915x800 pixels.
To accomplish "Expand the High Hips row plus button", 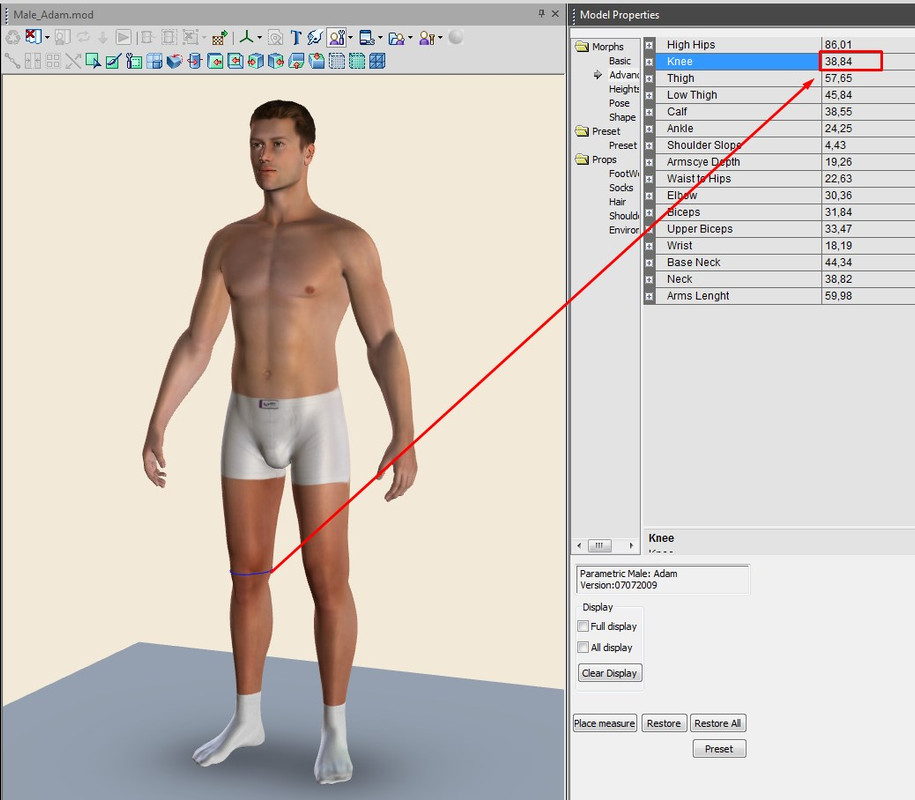I will click(x=649, y=44).
